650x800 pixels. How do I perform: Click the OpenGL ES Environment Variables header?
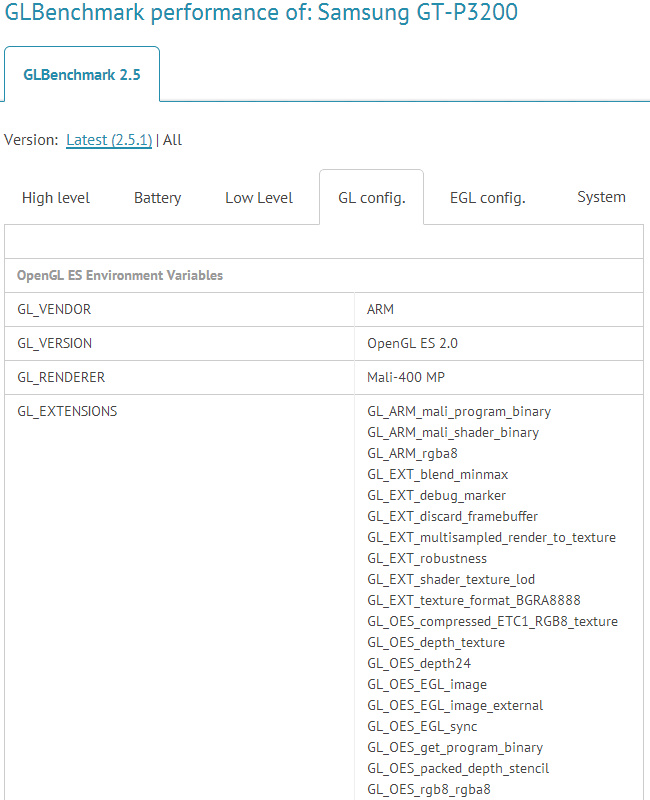coord(120,275)
